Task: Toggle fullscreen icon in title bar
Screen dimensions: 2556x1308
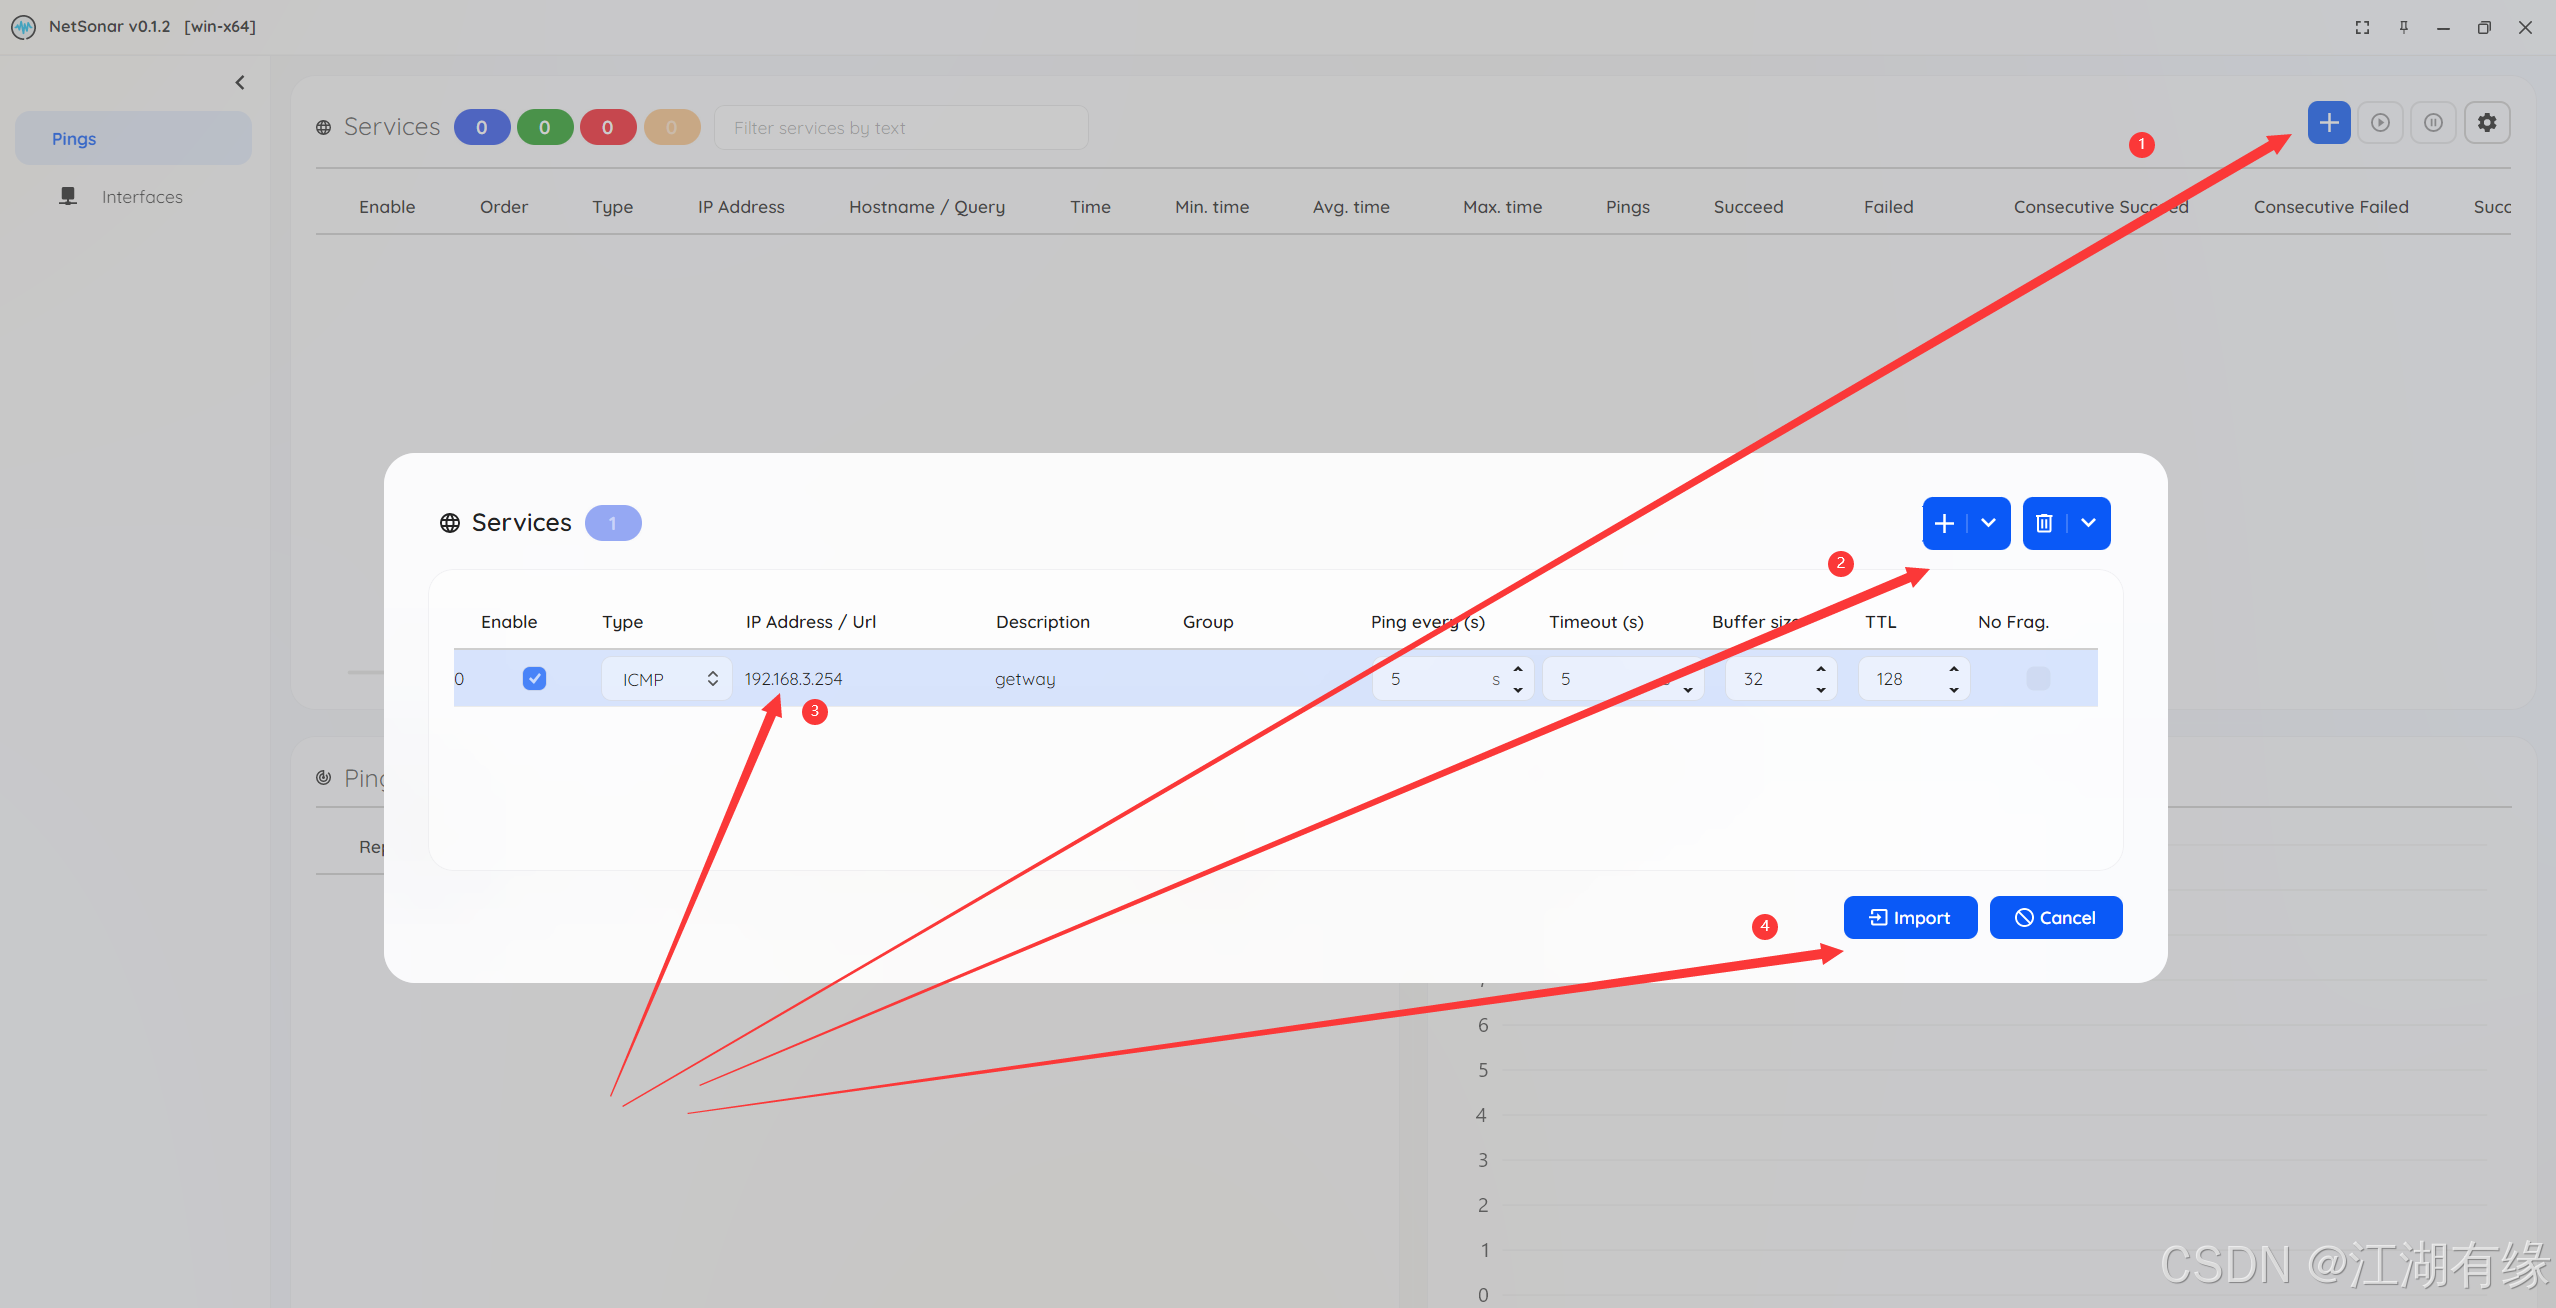Action: coord(2362,28)
